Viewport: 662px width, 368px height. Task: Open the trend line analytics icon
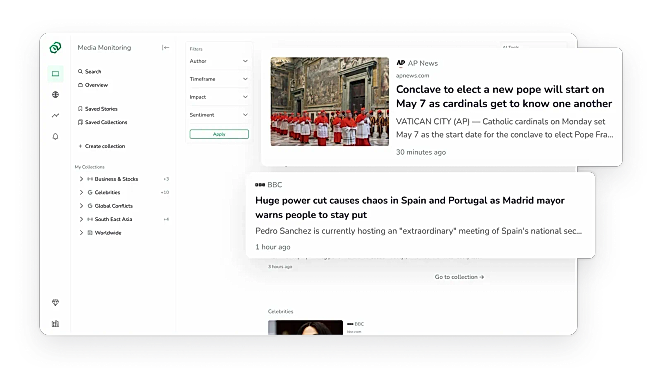pyautogui.click(x=55, y=115)
